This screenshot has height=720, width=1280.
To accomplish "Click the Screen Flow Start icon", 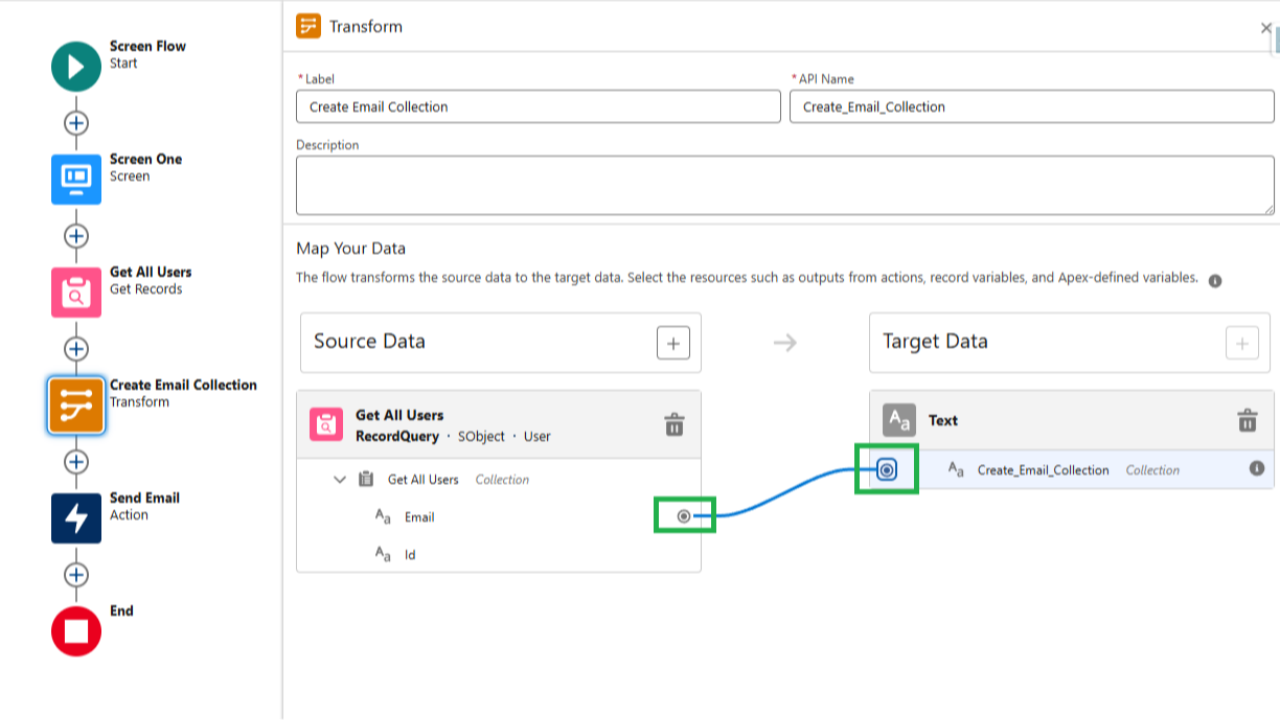I will [x=76, y=67].
